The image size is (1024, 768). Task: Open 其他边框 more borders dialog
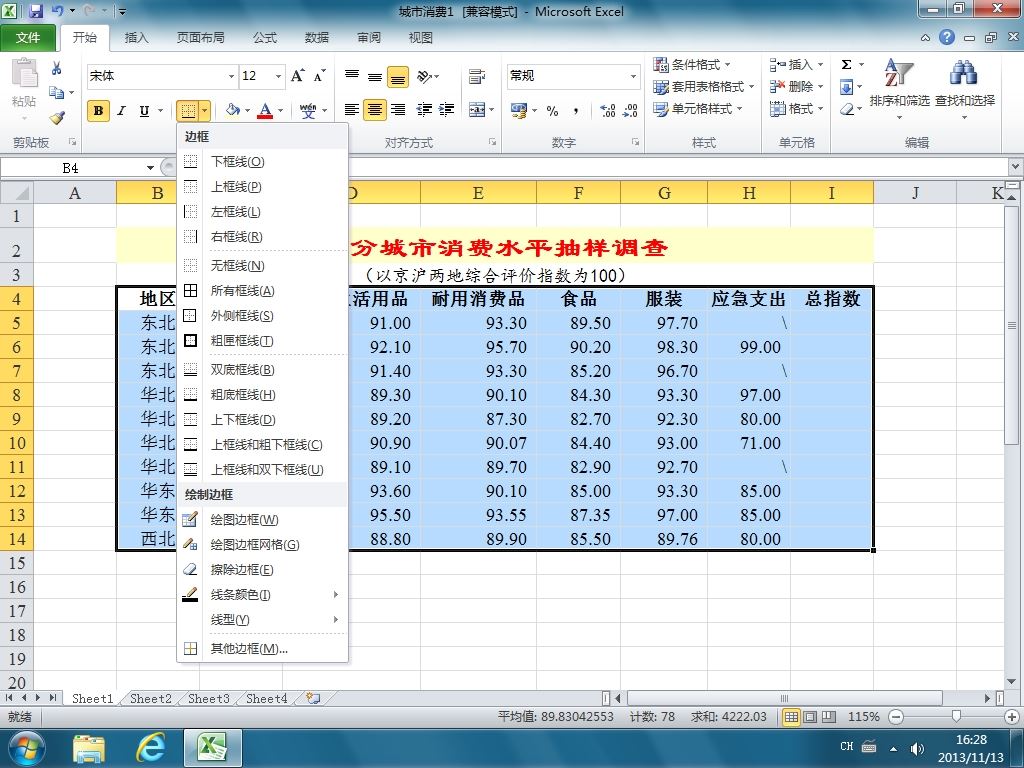[x=262, y=648]
